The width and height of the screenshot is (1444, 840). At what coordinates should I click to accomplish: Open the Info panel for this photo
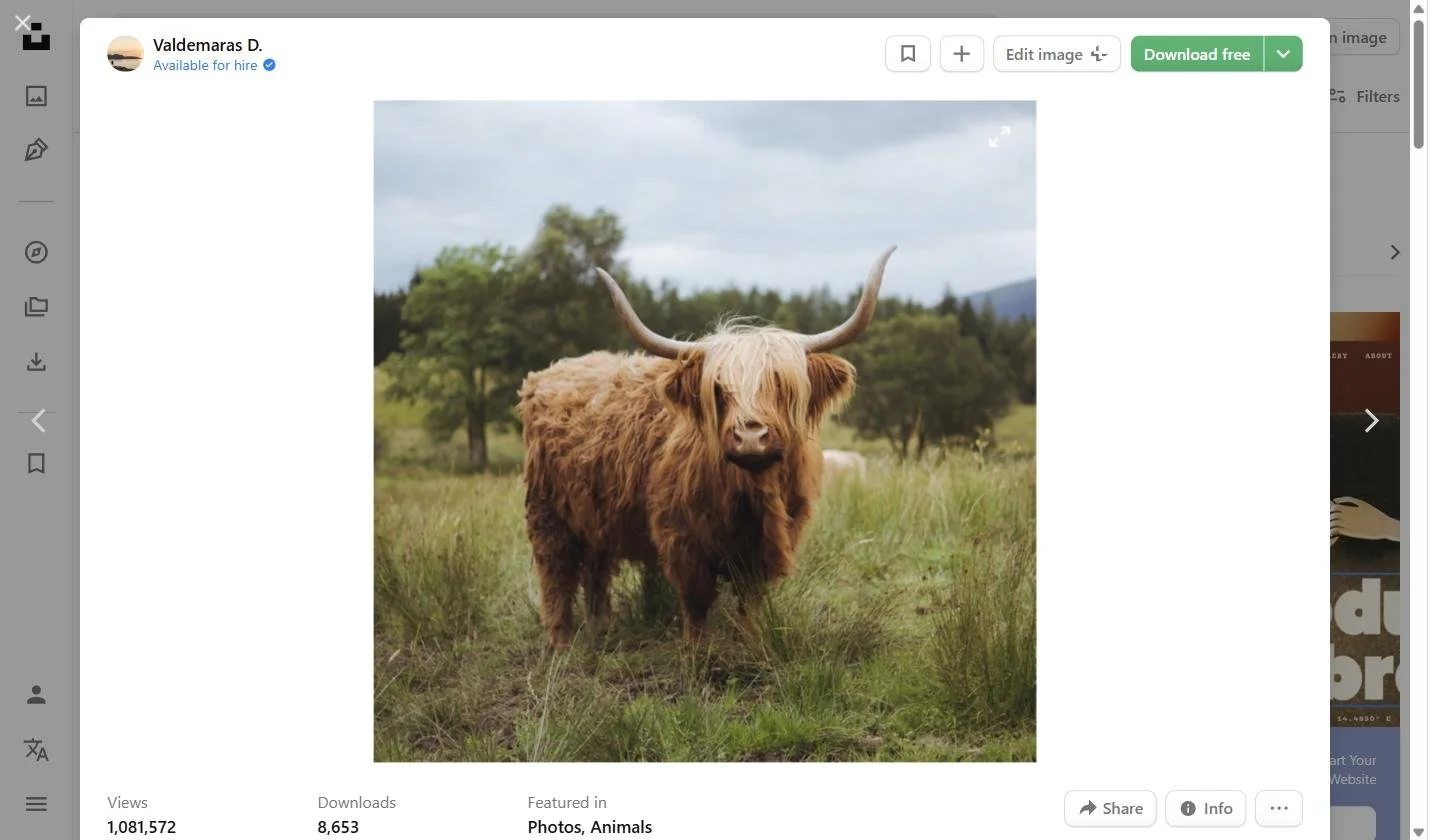point(1205,808)
